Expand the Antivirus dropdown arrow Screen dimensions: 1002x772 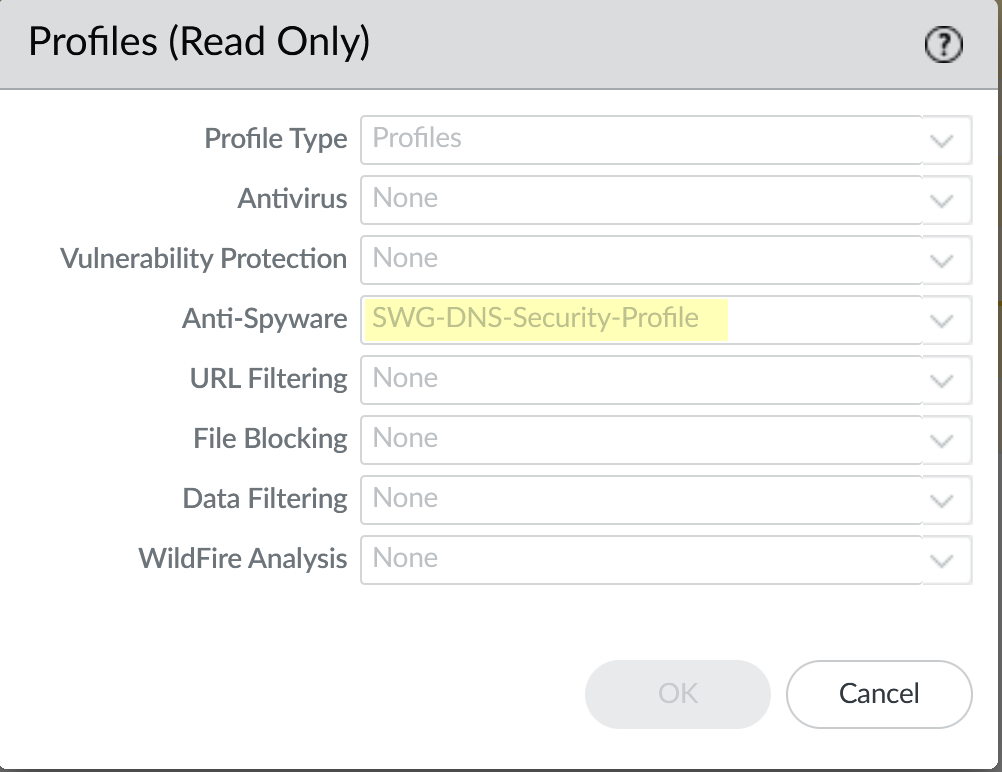tap(941, 200)
